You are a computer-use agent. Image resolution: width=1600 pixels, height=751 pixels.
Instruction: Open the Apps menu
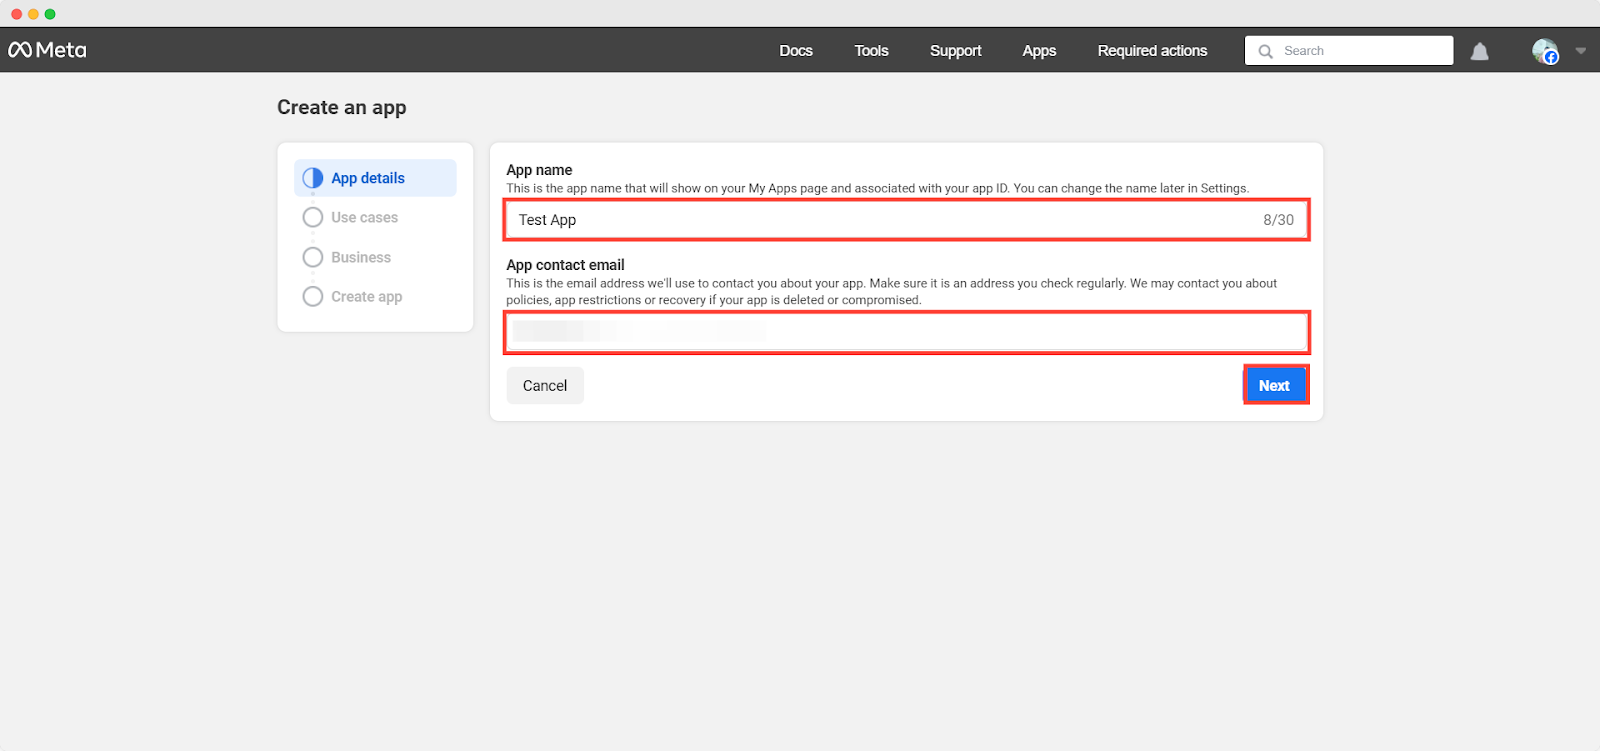[1039, 51]
